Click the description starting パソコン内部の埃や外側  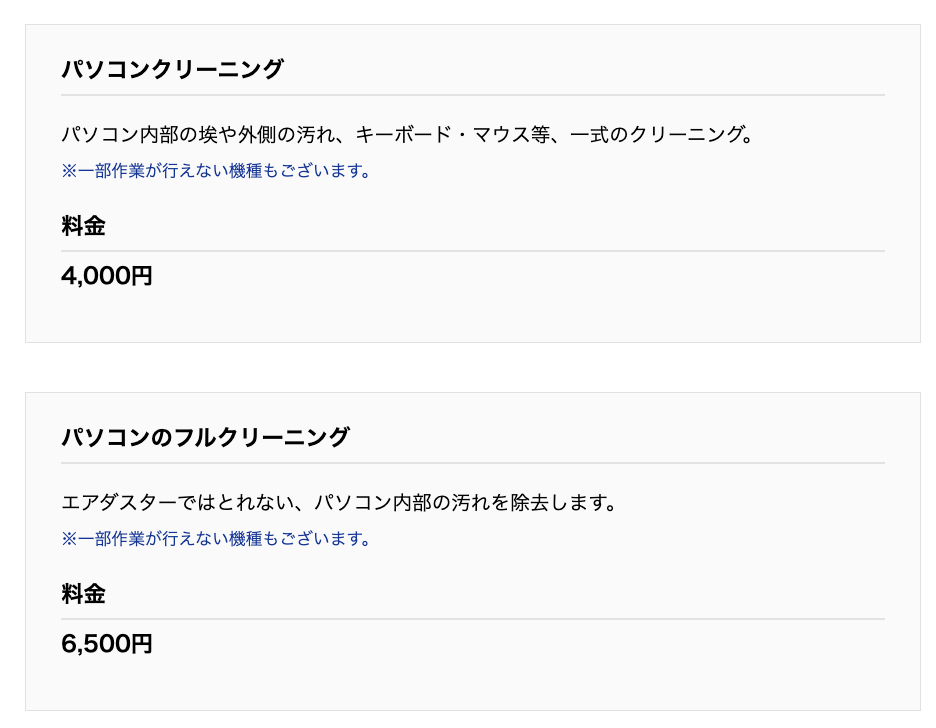click(407, 134)
